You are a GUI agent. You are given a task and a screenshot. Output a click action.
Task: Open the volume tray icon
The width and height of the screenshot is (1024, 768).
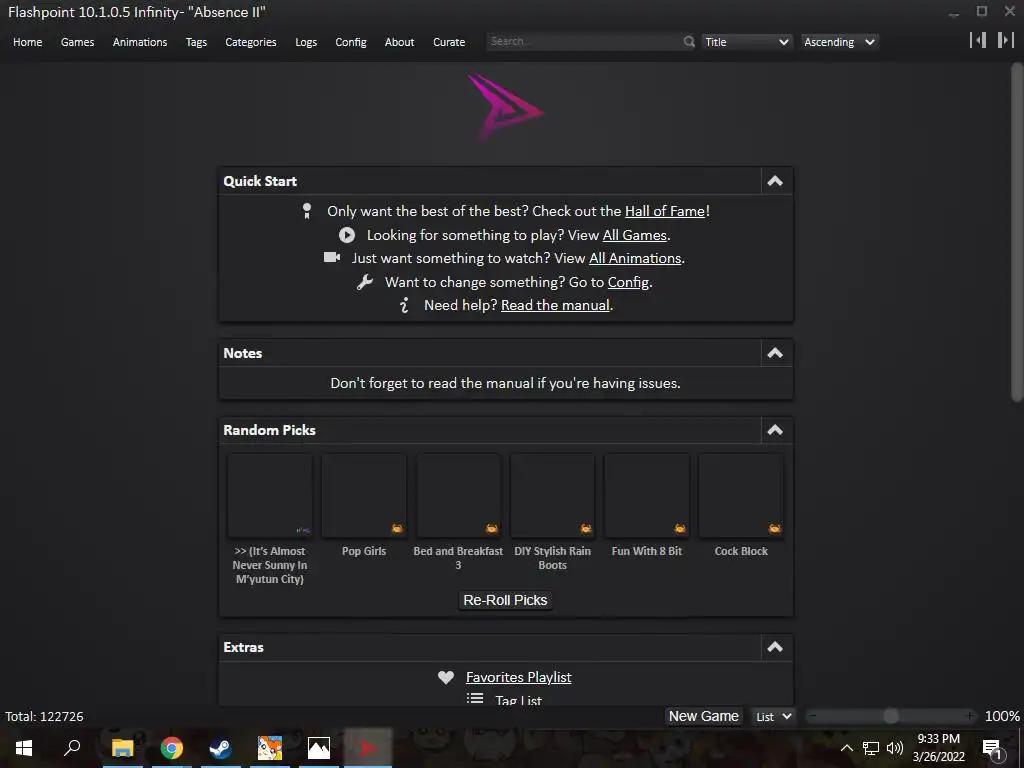[895, 748]
